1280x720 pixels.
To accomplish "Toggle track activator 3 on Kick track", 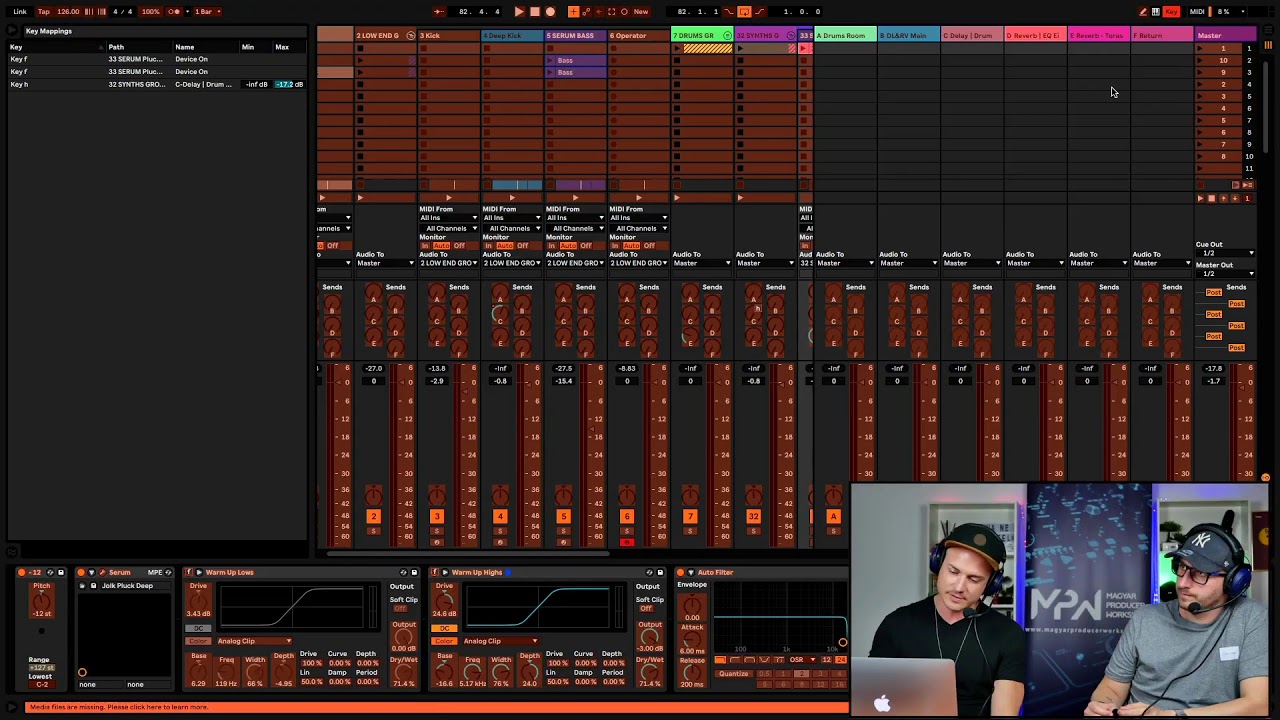I will point(436,516).
